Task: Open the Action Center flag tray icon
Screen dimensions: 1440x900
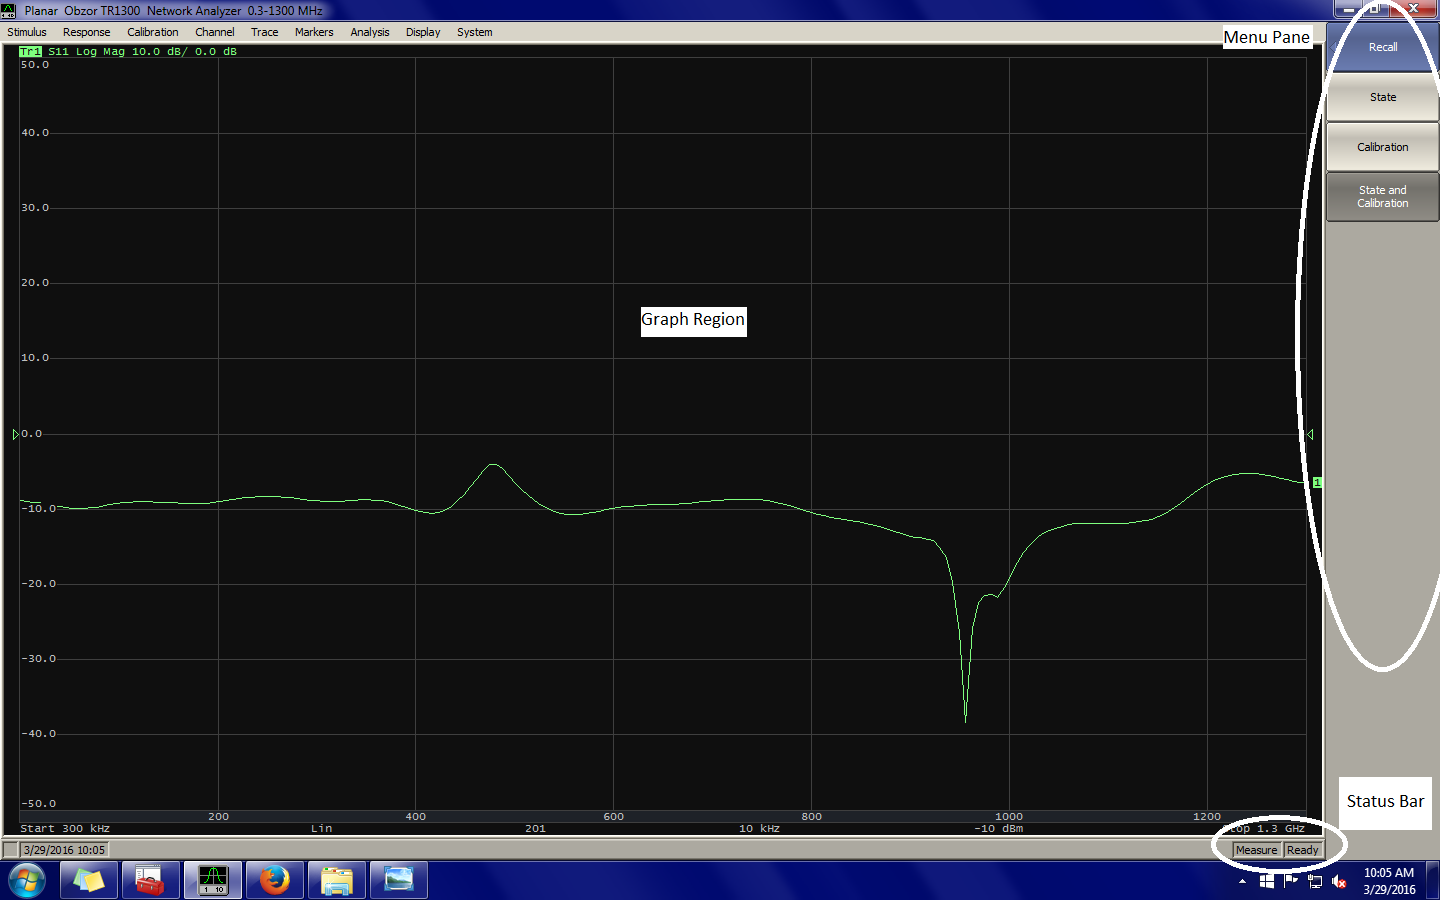Action: 1291,881
